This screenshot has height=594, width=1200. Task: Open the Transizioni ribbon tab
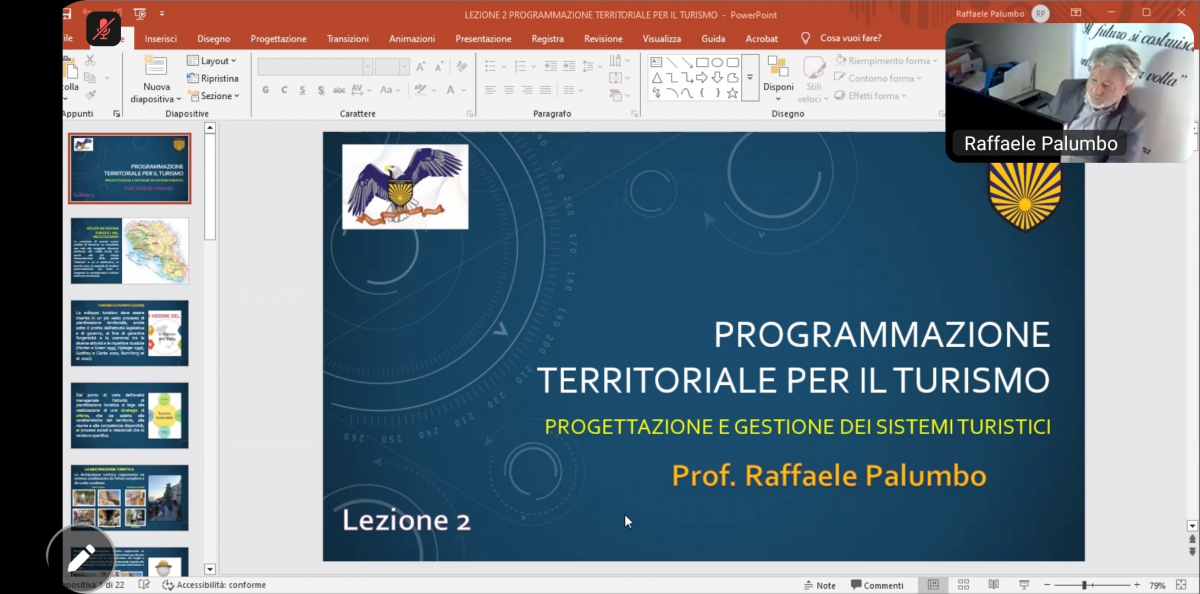(347, 39)
